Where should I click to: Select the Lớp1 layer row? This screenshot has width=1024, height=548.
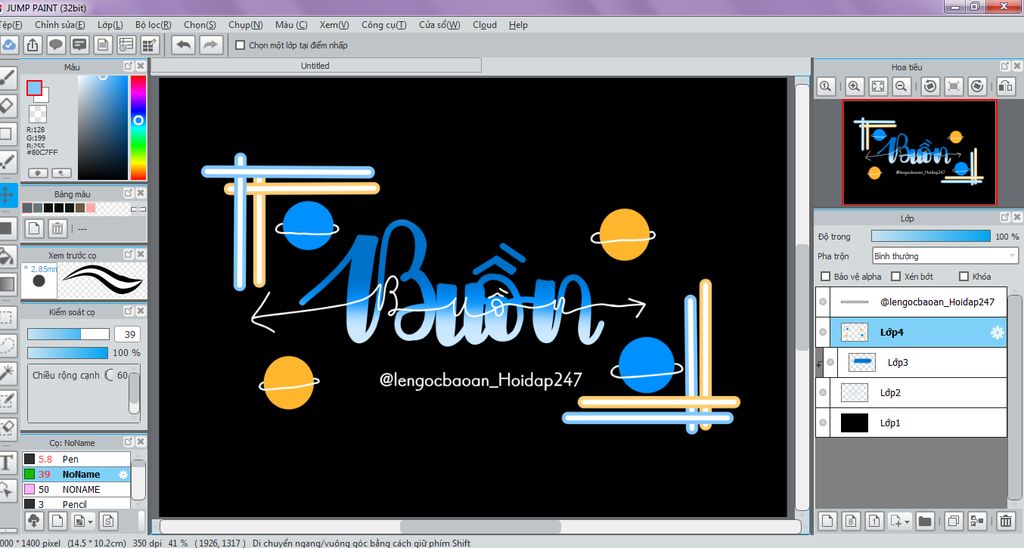(911, 423)
